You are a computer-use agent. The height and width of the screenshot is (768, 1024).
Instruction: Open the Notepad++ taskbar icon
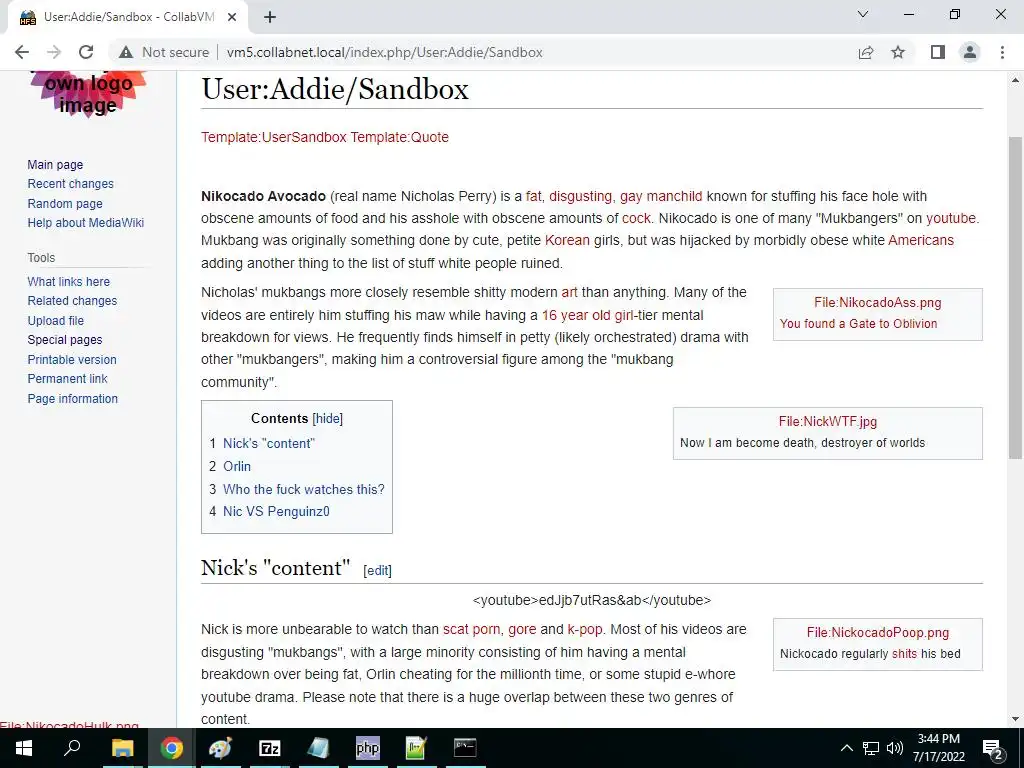point(416,748)
